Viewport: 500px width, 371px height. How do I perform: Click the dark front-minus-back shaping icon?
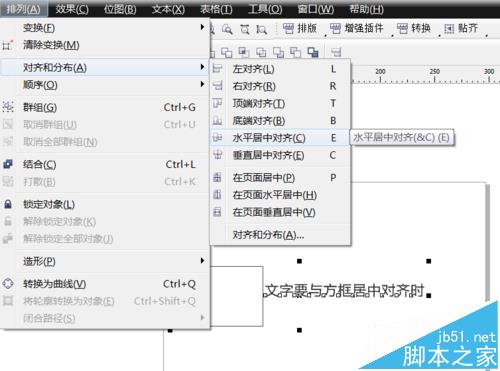[313, 52]
